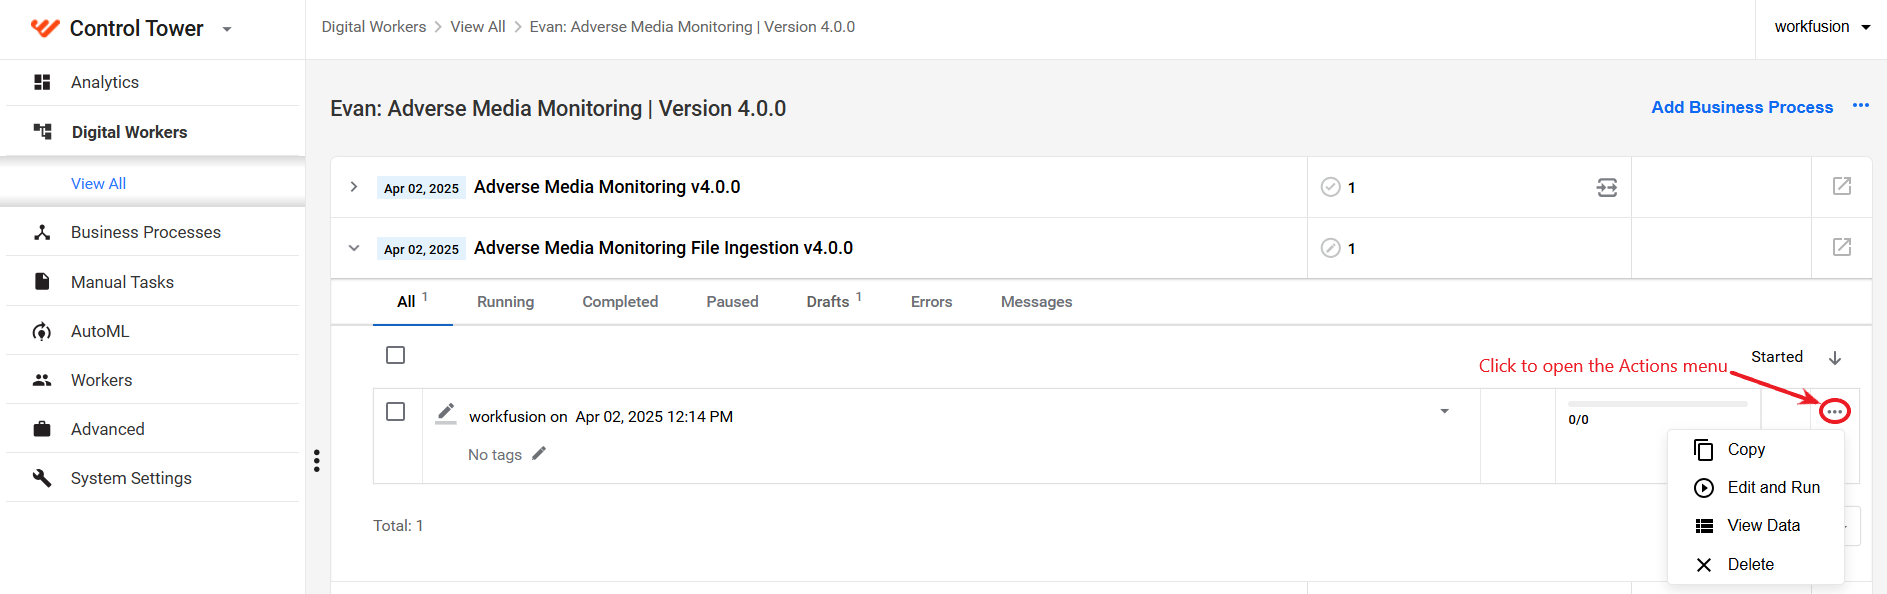Select the All tab
This screenshot has width=1887, height=594.
click(412, 302)
